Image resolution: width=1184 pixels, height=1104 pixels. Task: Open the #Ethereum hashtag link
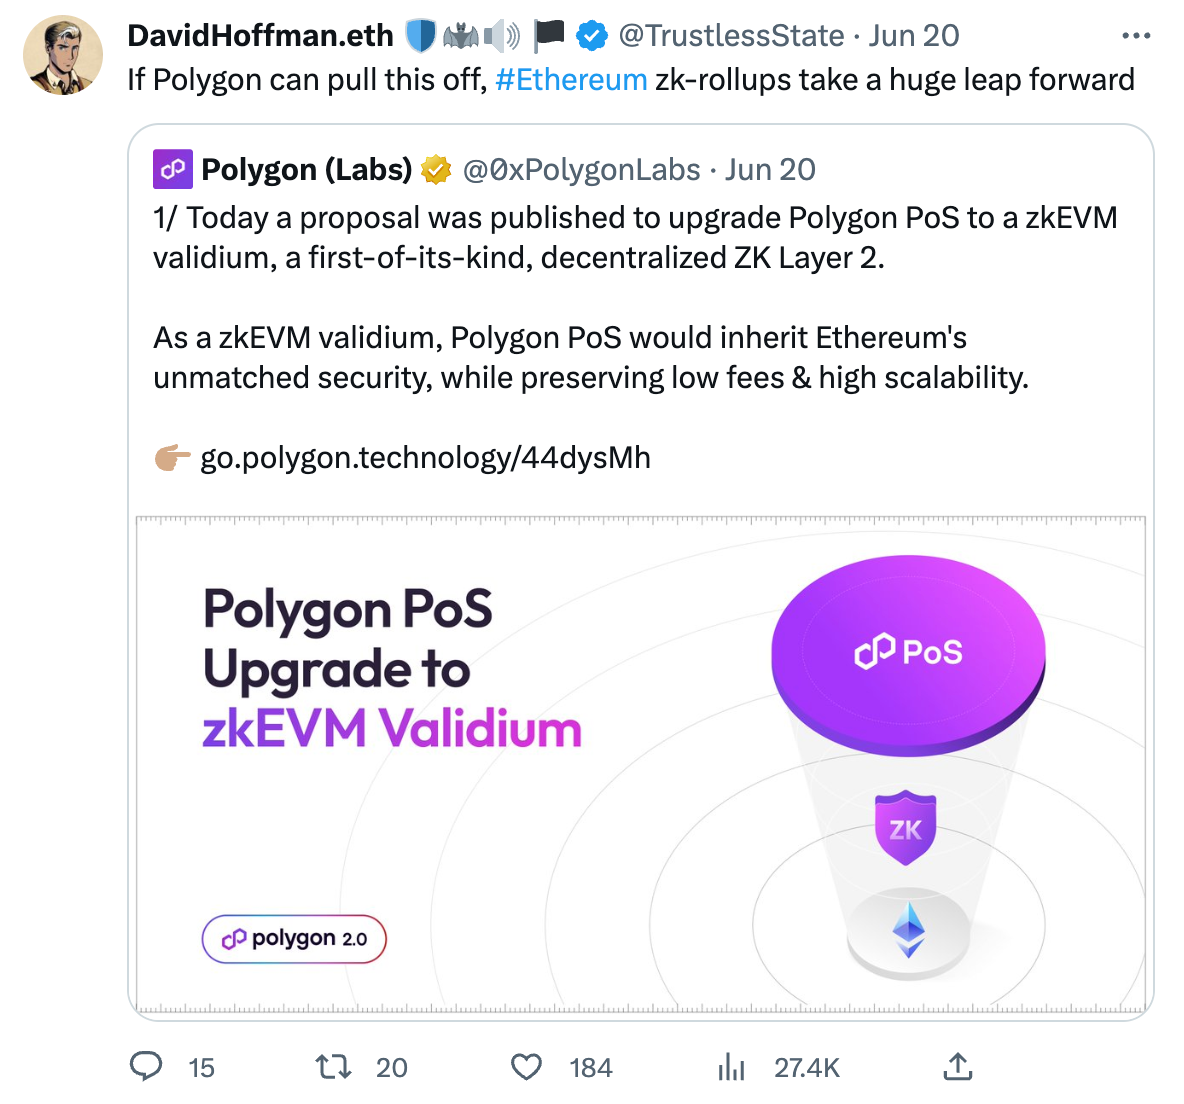(x=571, y=80)
